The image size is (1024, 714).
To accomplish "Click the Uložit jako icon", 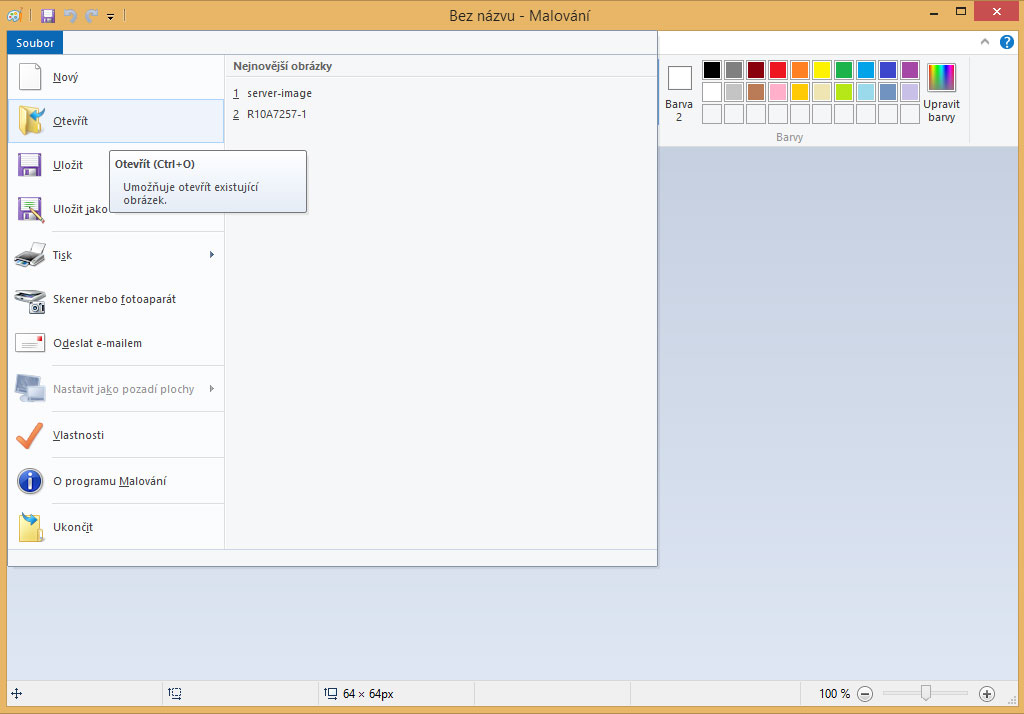I will (x=31, y=210).
